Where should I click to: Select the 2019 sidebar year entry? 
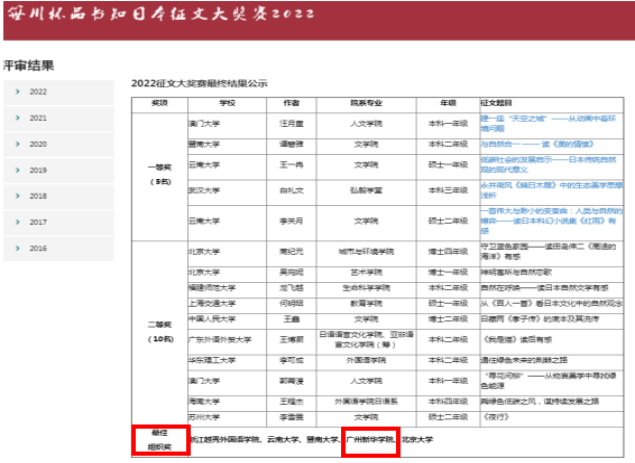tap(38, 170)
